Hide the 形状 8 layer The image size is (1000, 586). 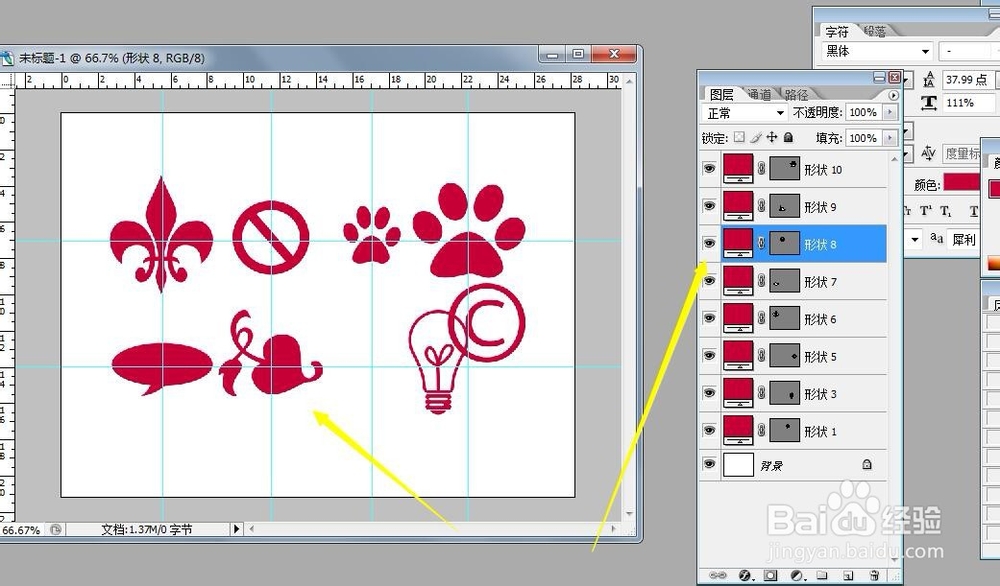coord(709,244)
